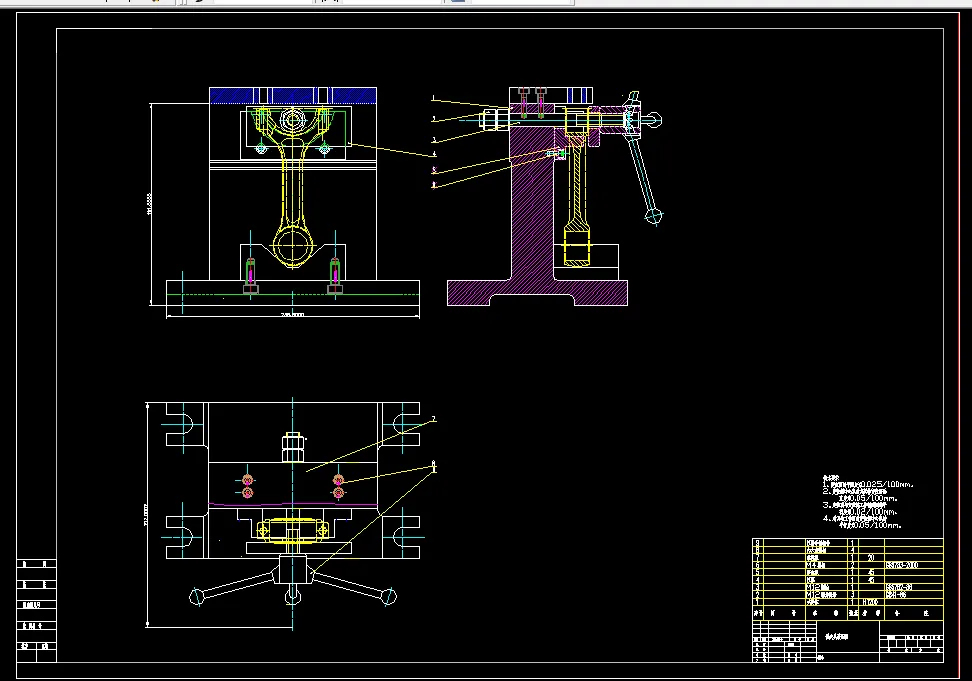Pick the left magenta bolt in front view base
Screen dimensions: 972x681
(x=250, y=276)
